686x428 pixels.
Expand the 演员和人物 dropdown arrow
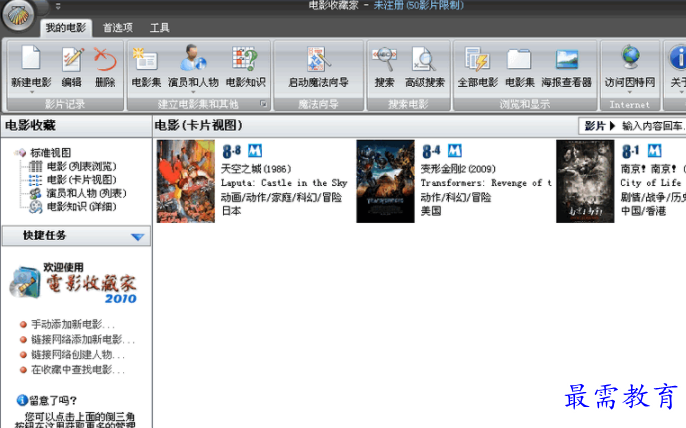[193, 92]
